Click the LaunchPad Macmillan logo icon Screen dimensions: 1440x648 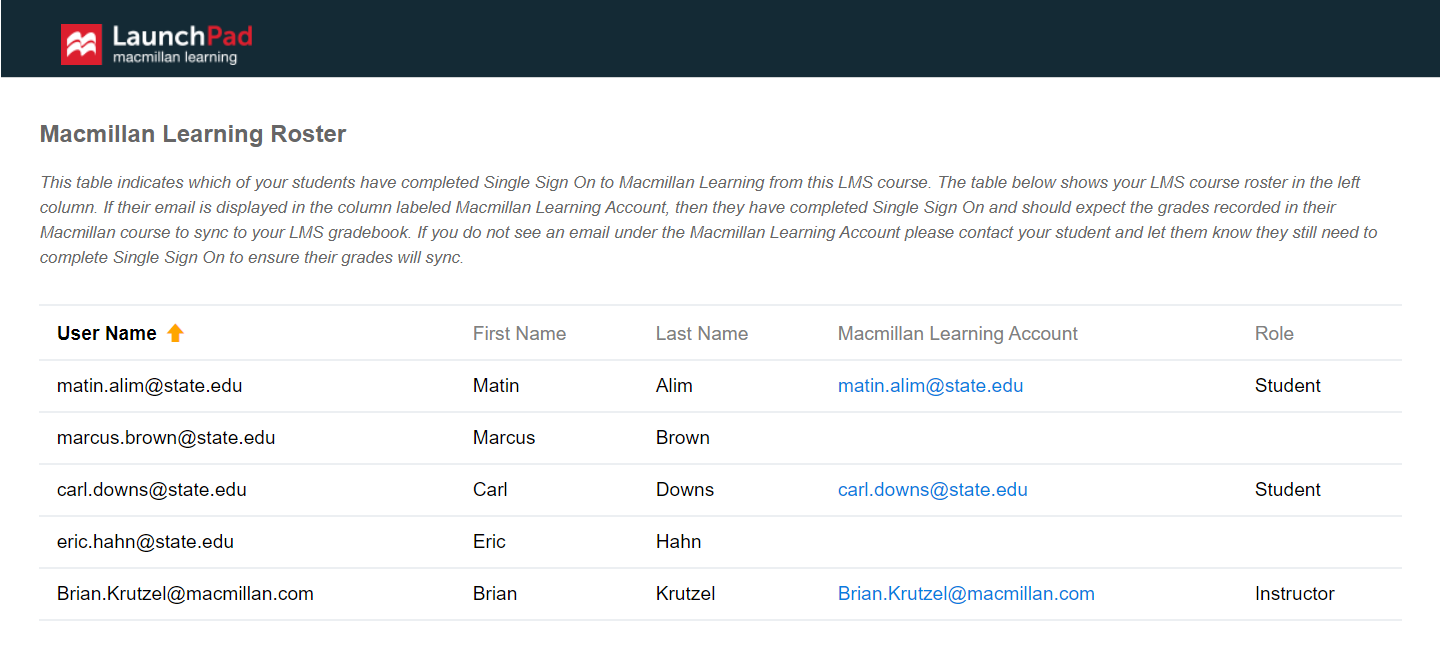[81, 44]
